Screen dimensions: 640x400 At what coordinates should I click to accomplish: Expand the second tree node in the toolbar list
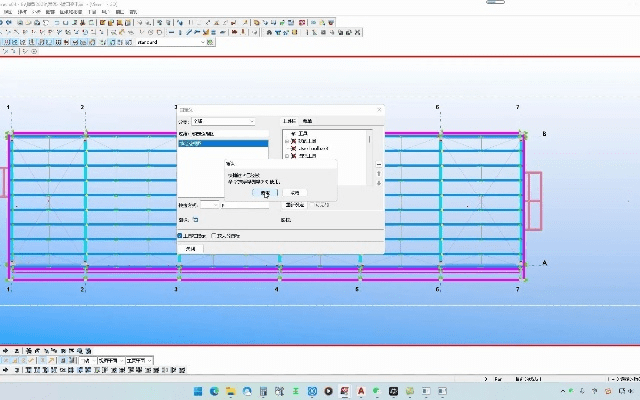(x=287, y=141)
